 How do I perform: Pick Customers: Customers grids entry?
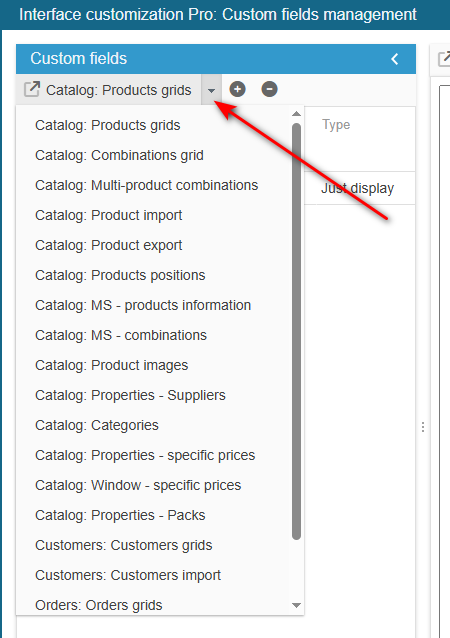click(124, 545)
